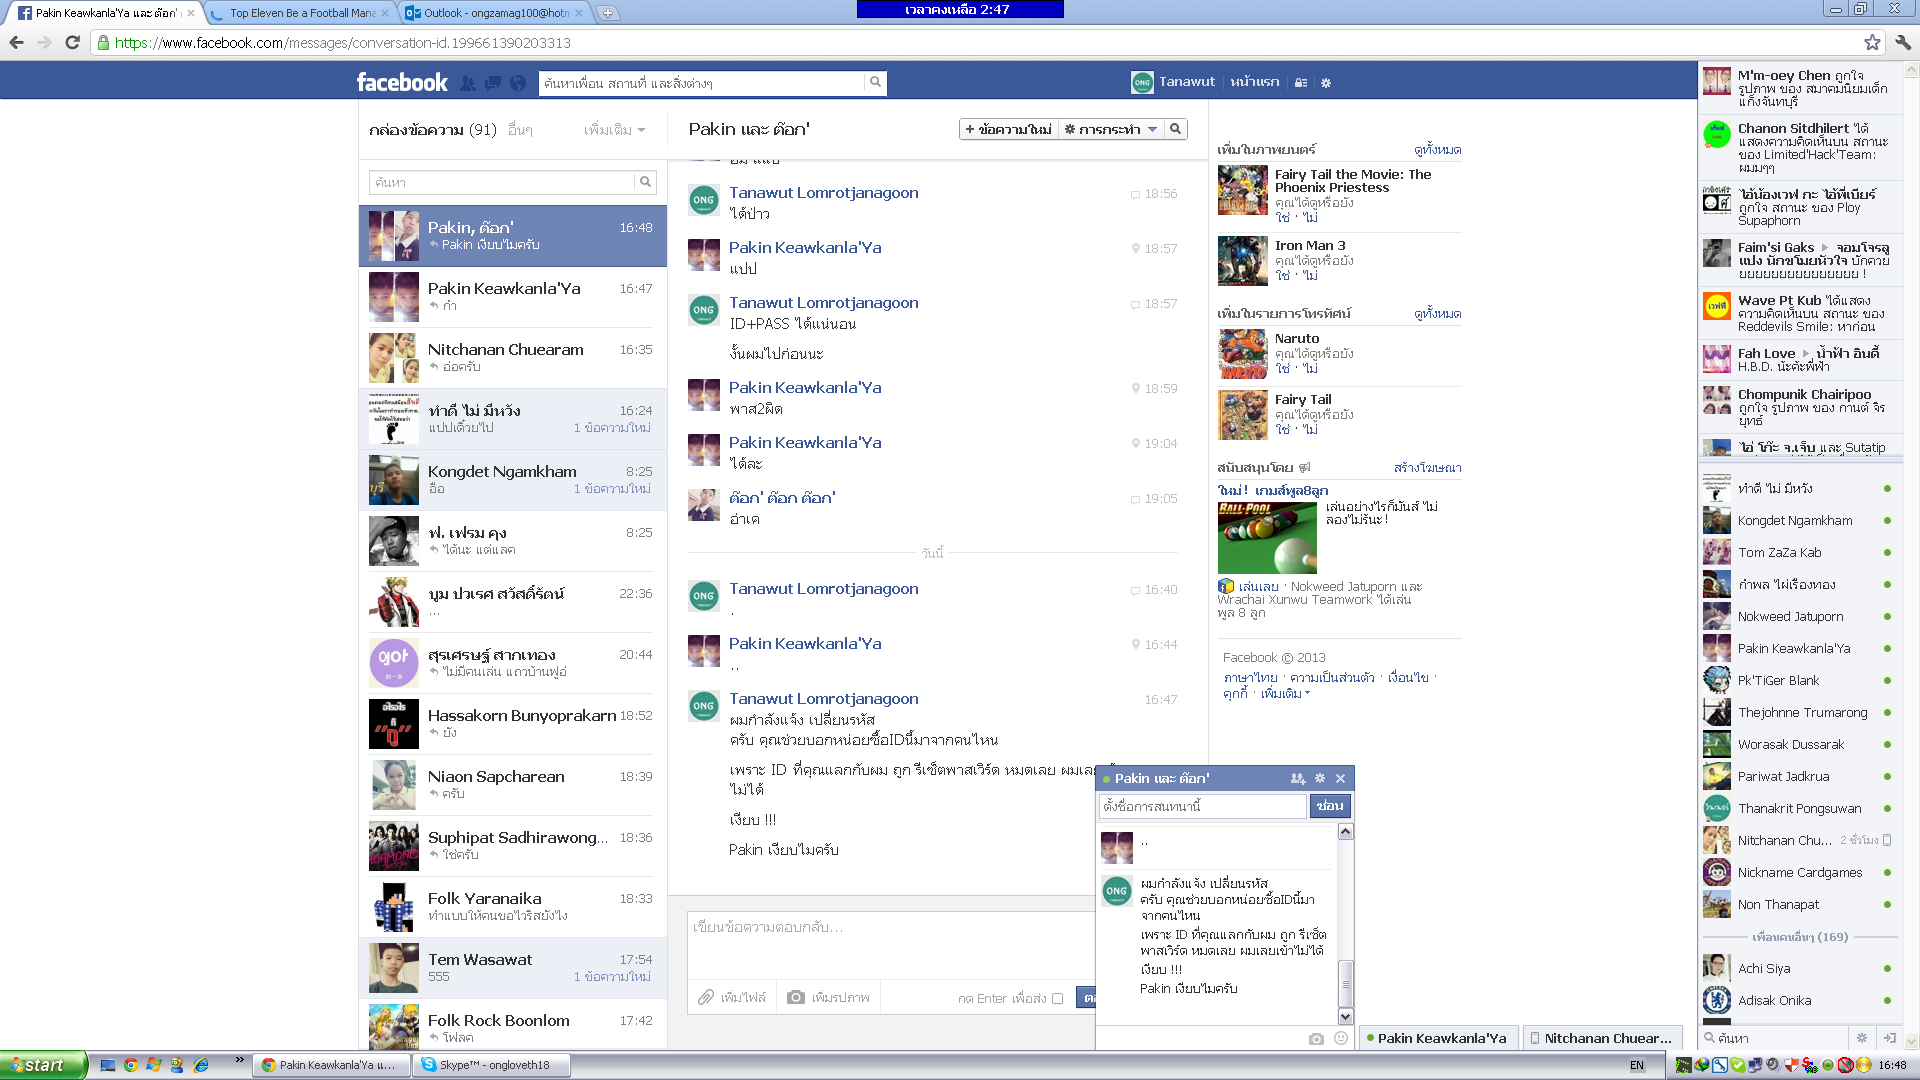Open emoticon smiley picker in chat popup
Screen dimensions: 1920x1080
[1341, 1038]
